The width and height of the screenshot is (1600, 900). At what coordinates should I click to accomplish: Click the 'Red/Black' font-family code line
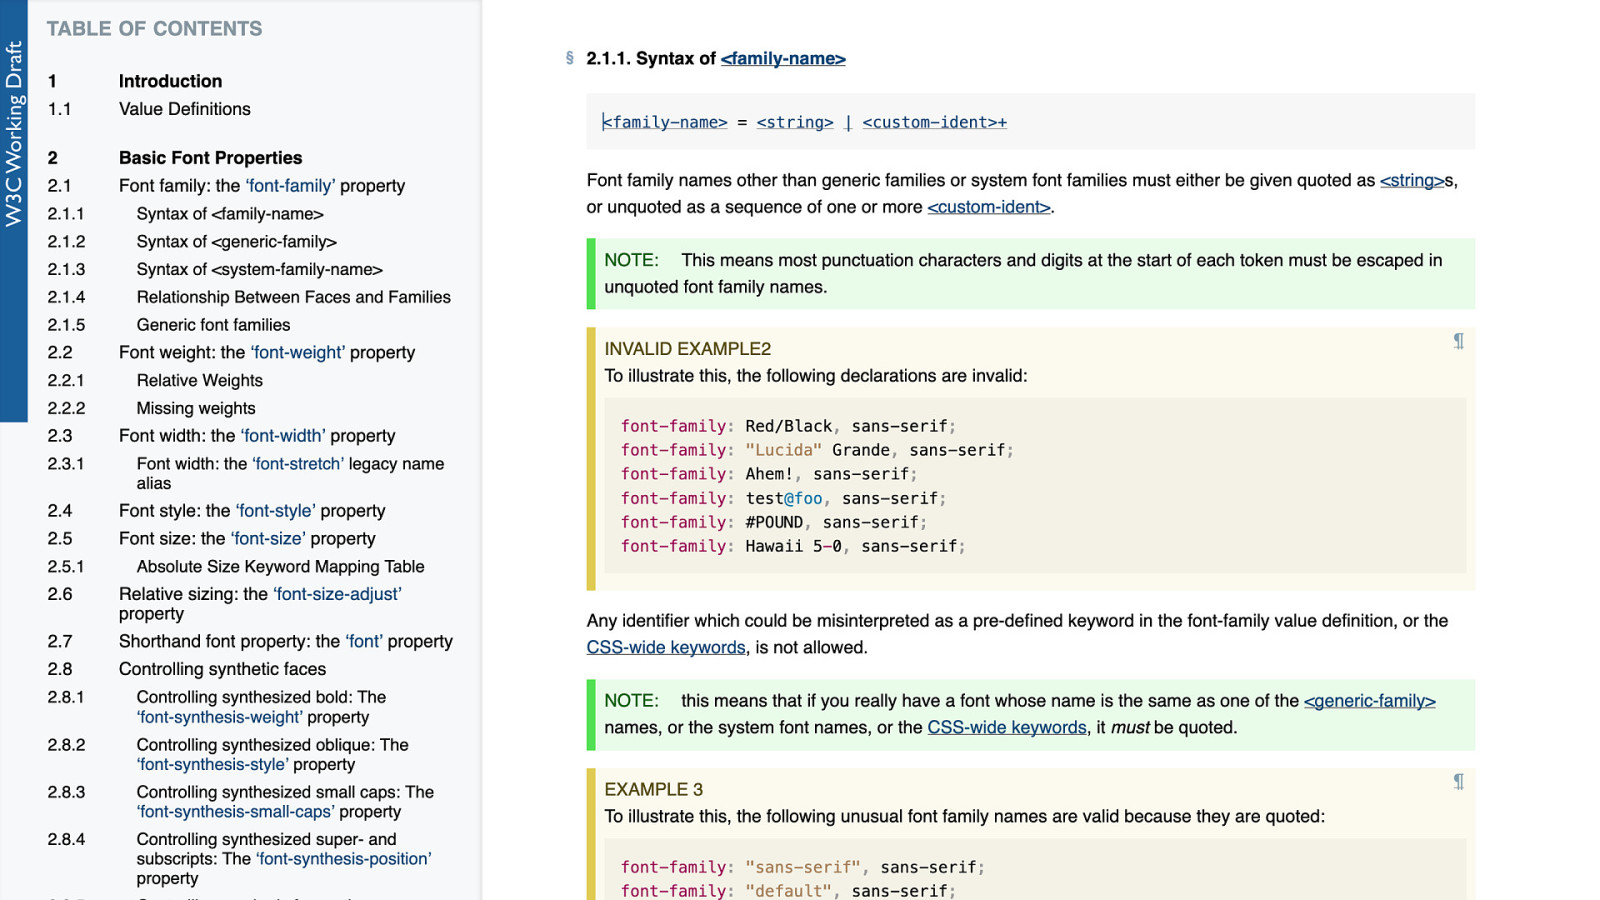(789, 426)
